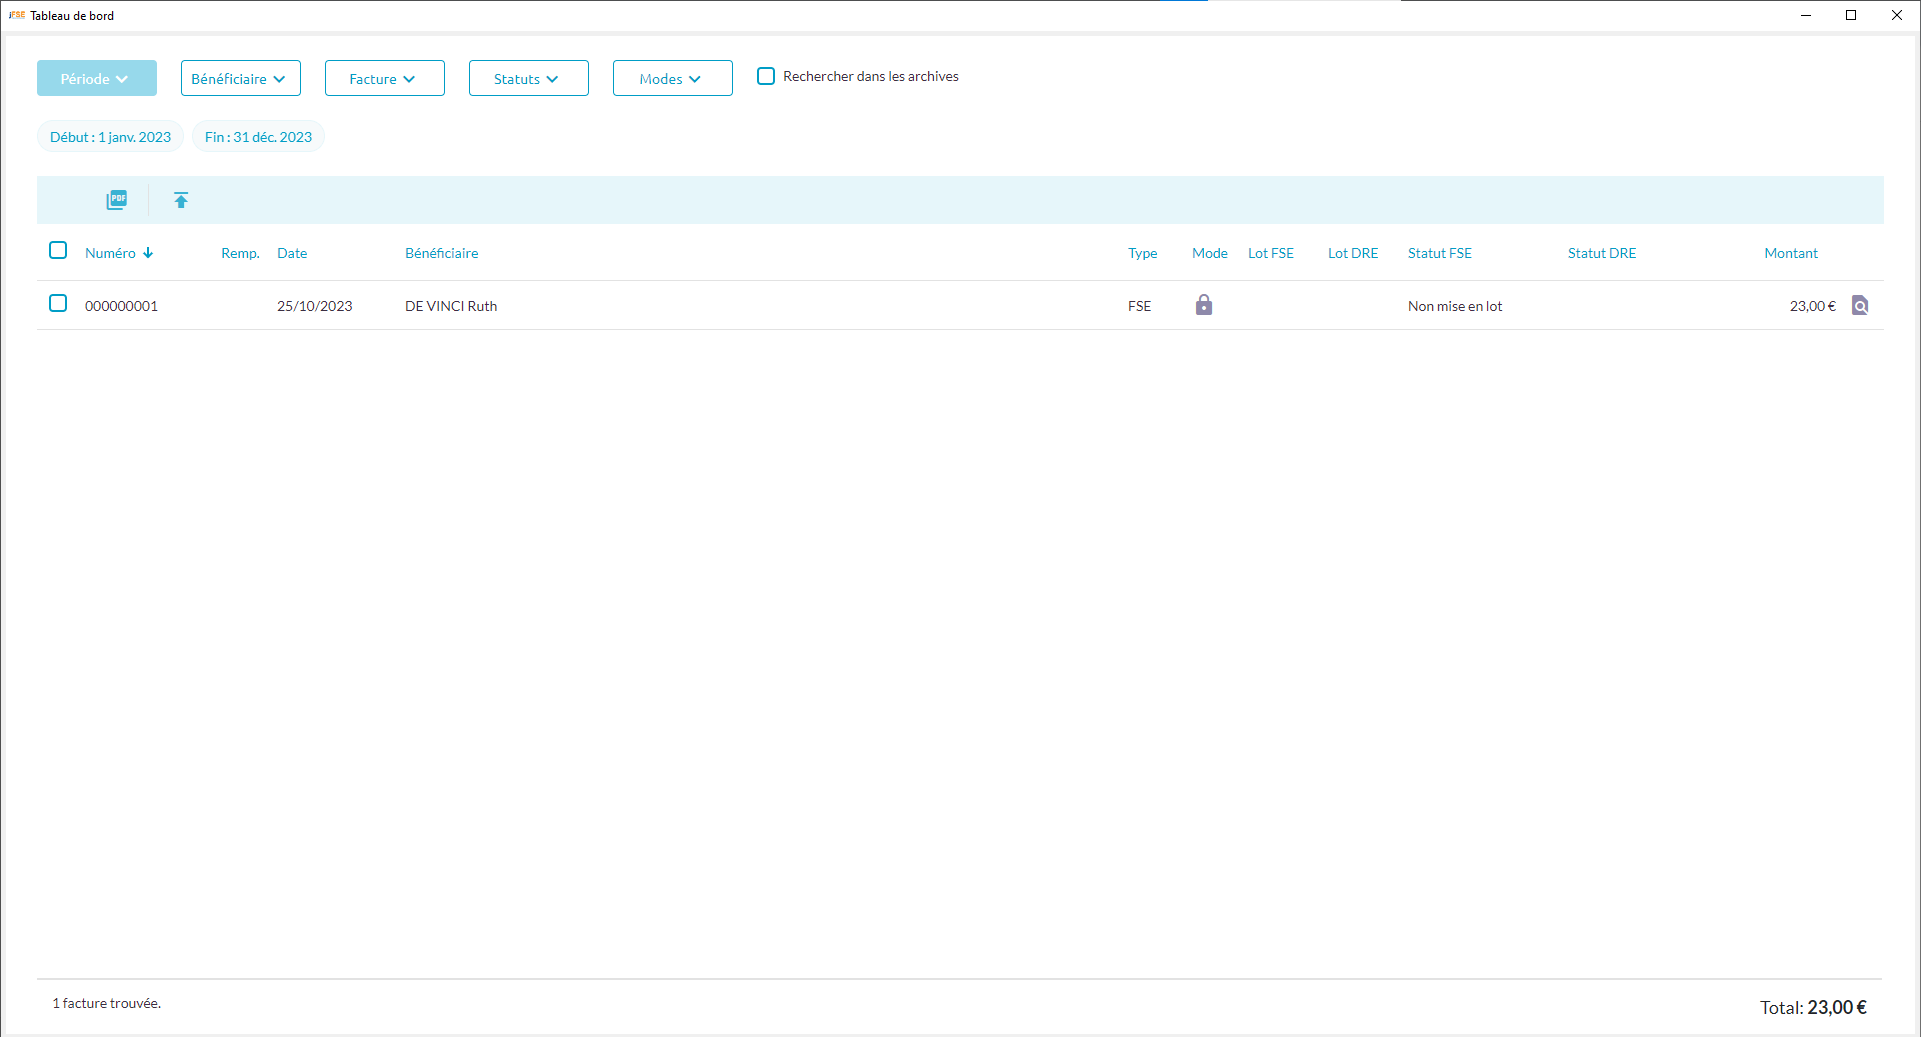Sort by the Numéro column header

pos(110,253)
